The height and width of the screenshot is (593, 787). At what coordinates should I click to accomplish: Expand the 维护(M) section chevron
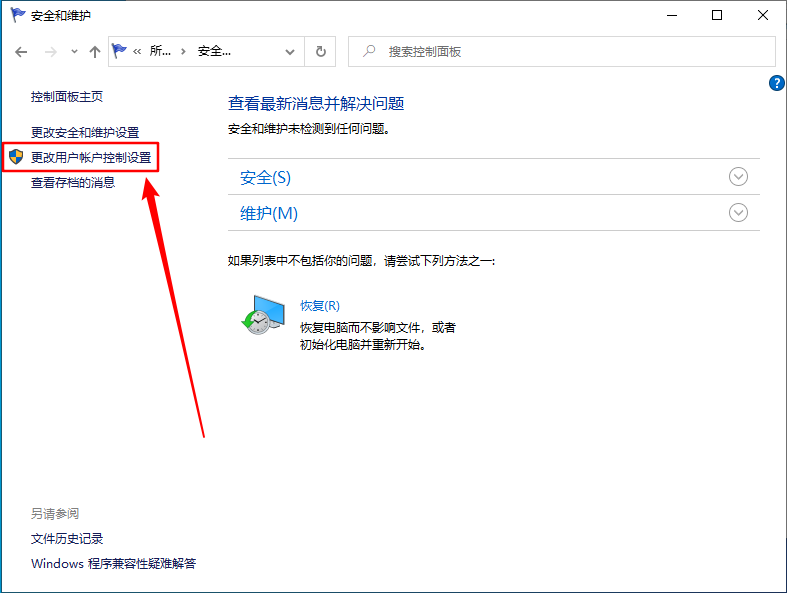738,212
